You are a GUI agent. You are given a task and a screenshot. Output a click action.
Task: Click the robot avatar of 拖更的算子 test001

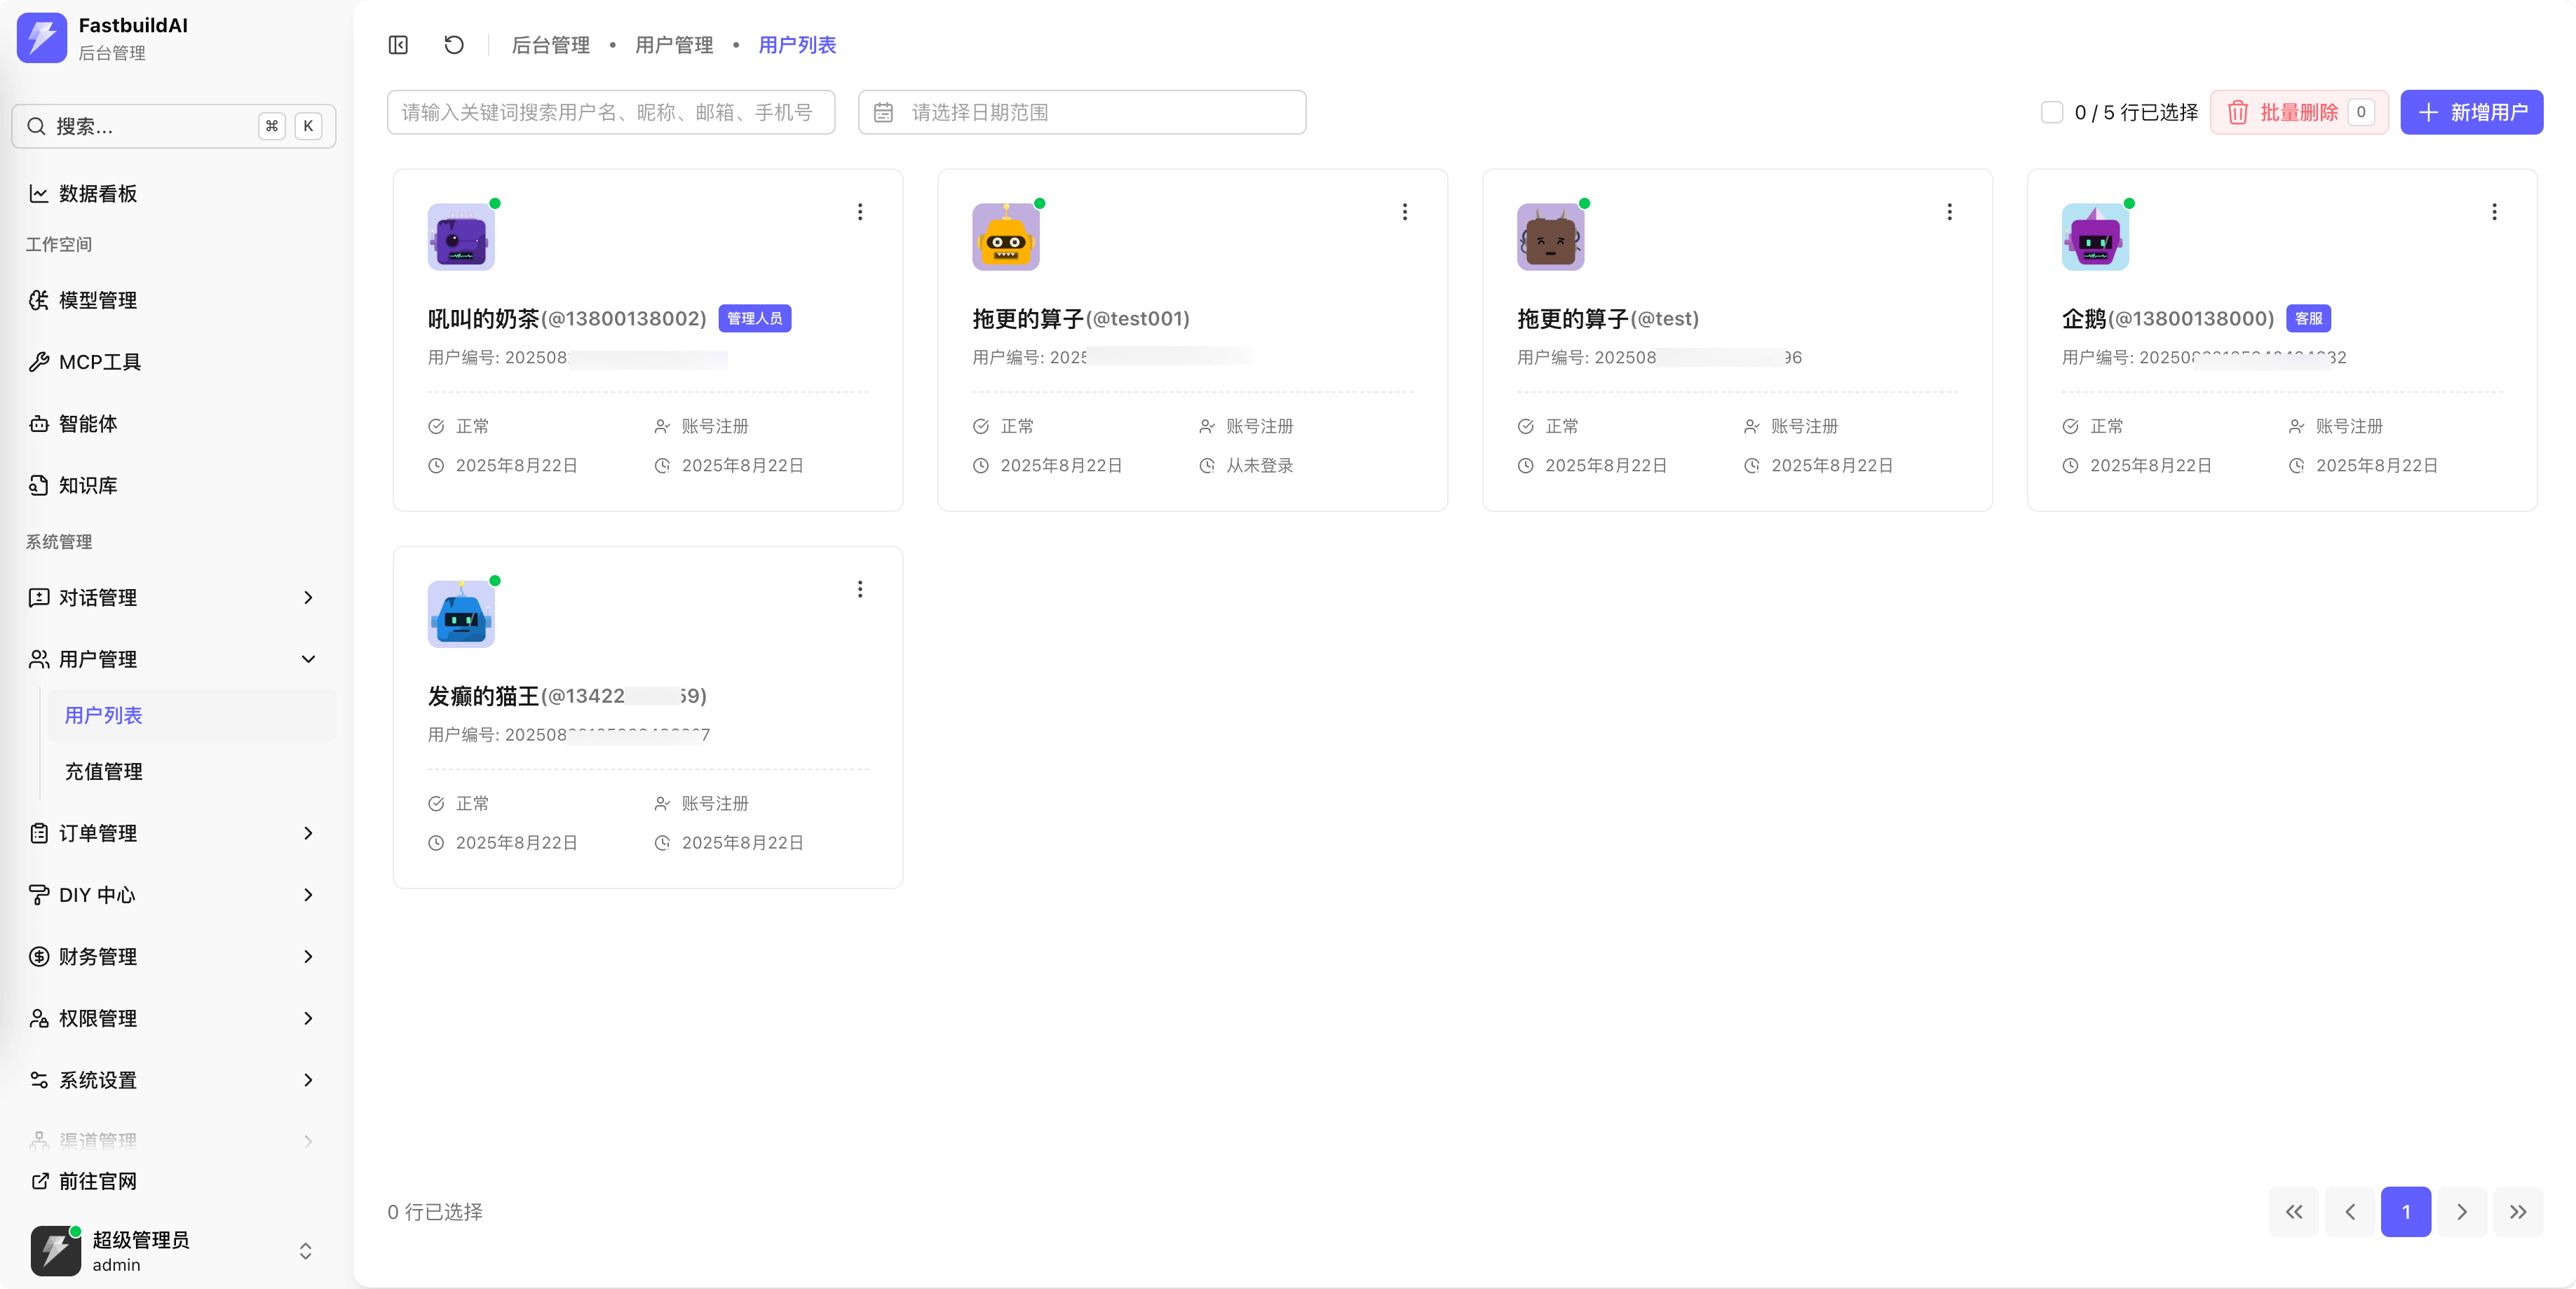click(1005, 237)
